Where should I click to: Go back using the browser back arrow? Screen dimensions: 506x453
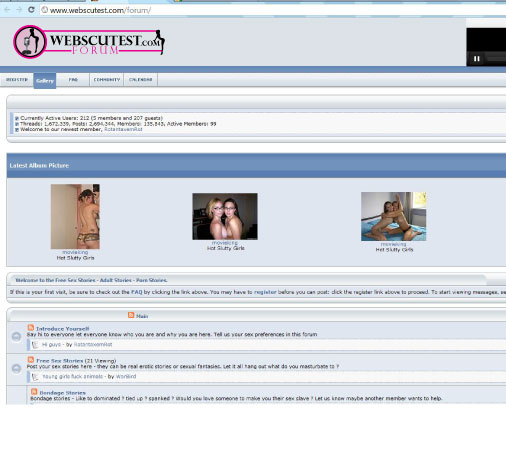coord(7,10)
